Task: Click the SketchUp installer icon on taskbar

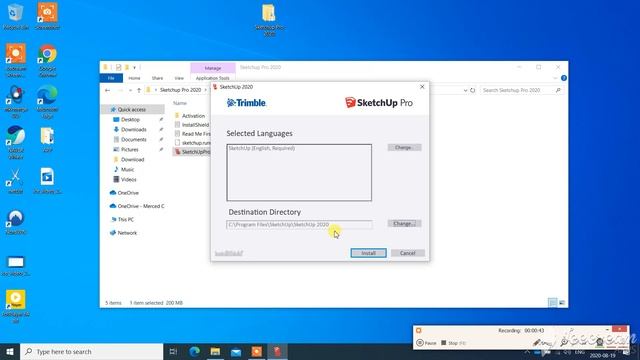Action: point(278,351)
